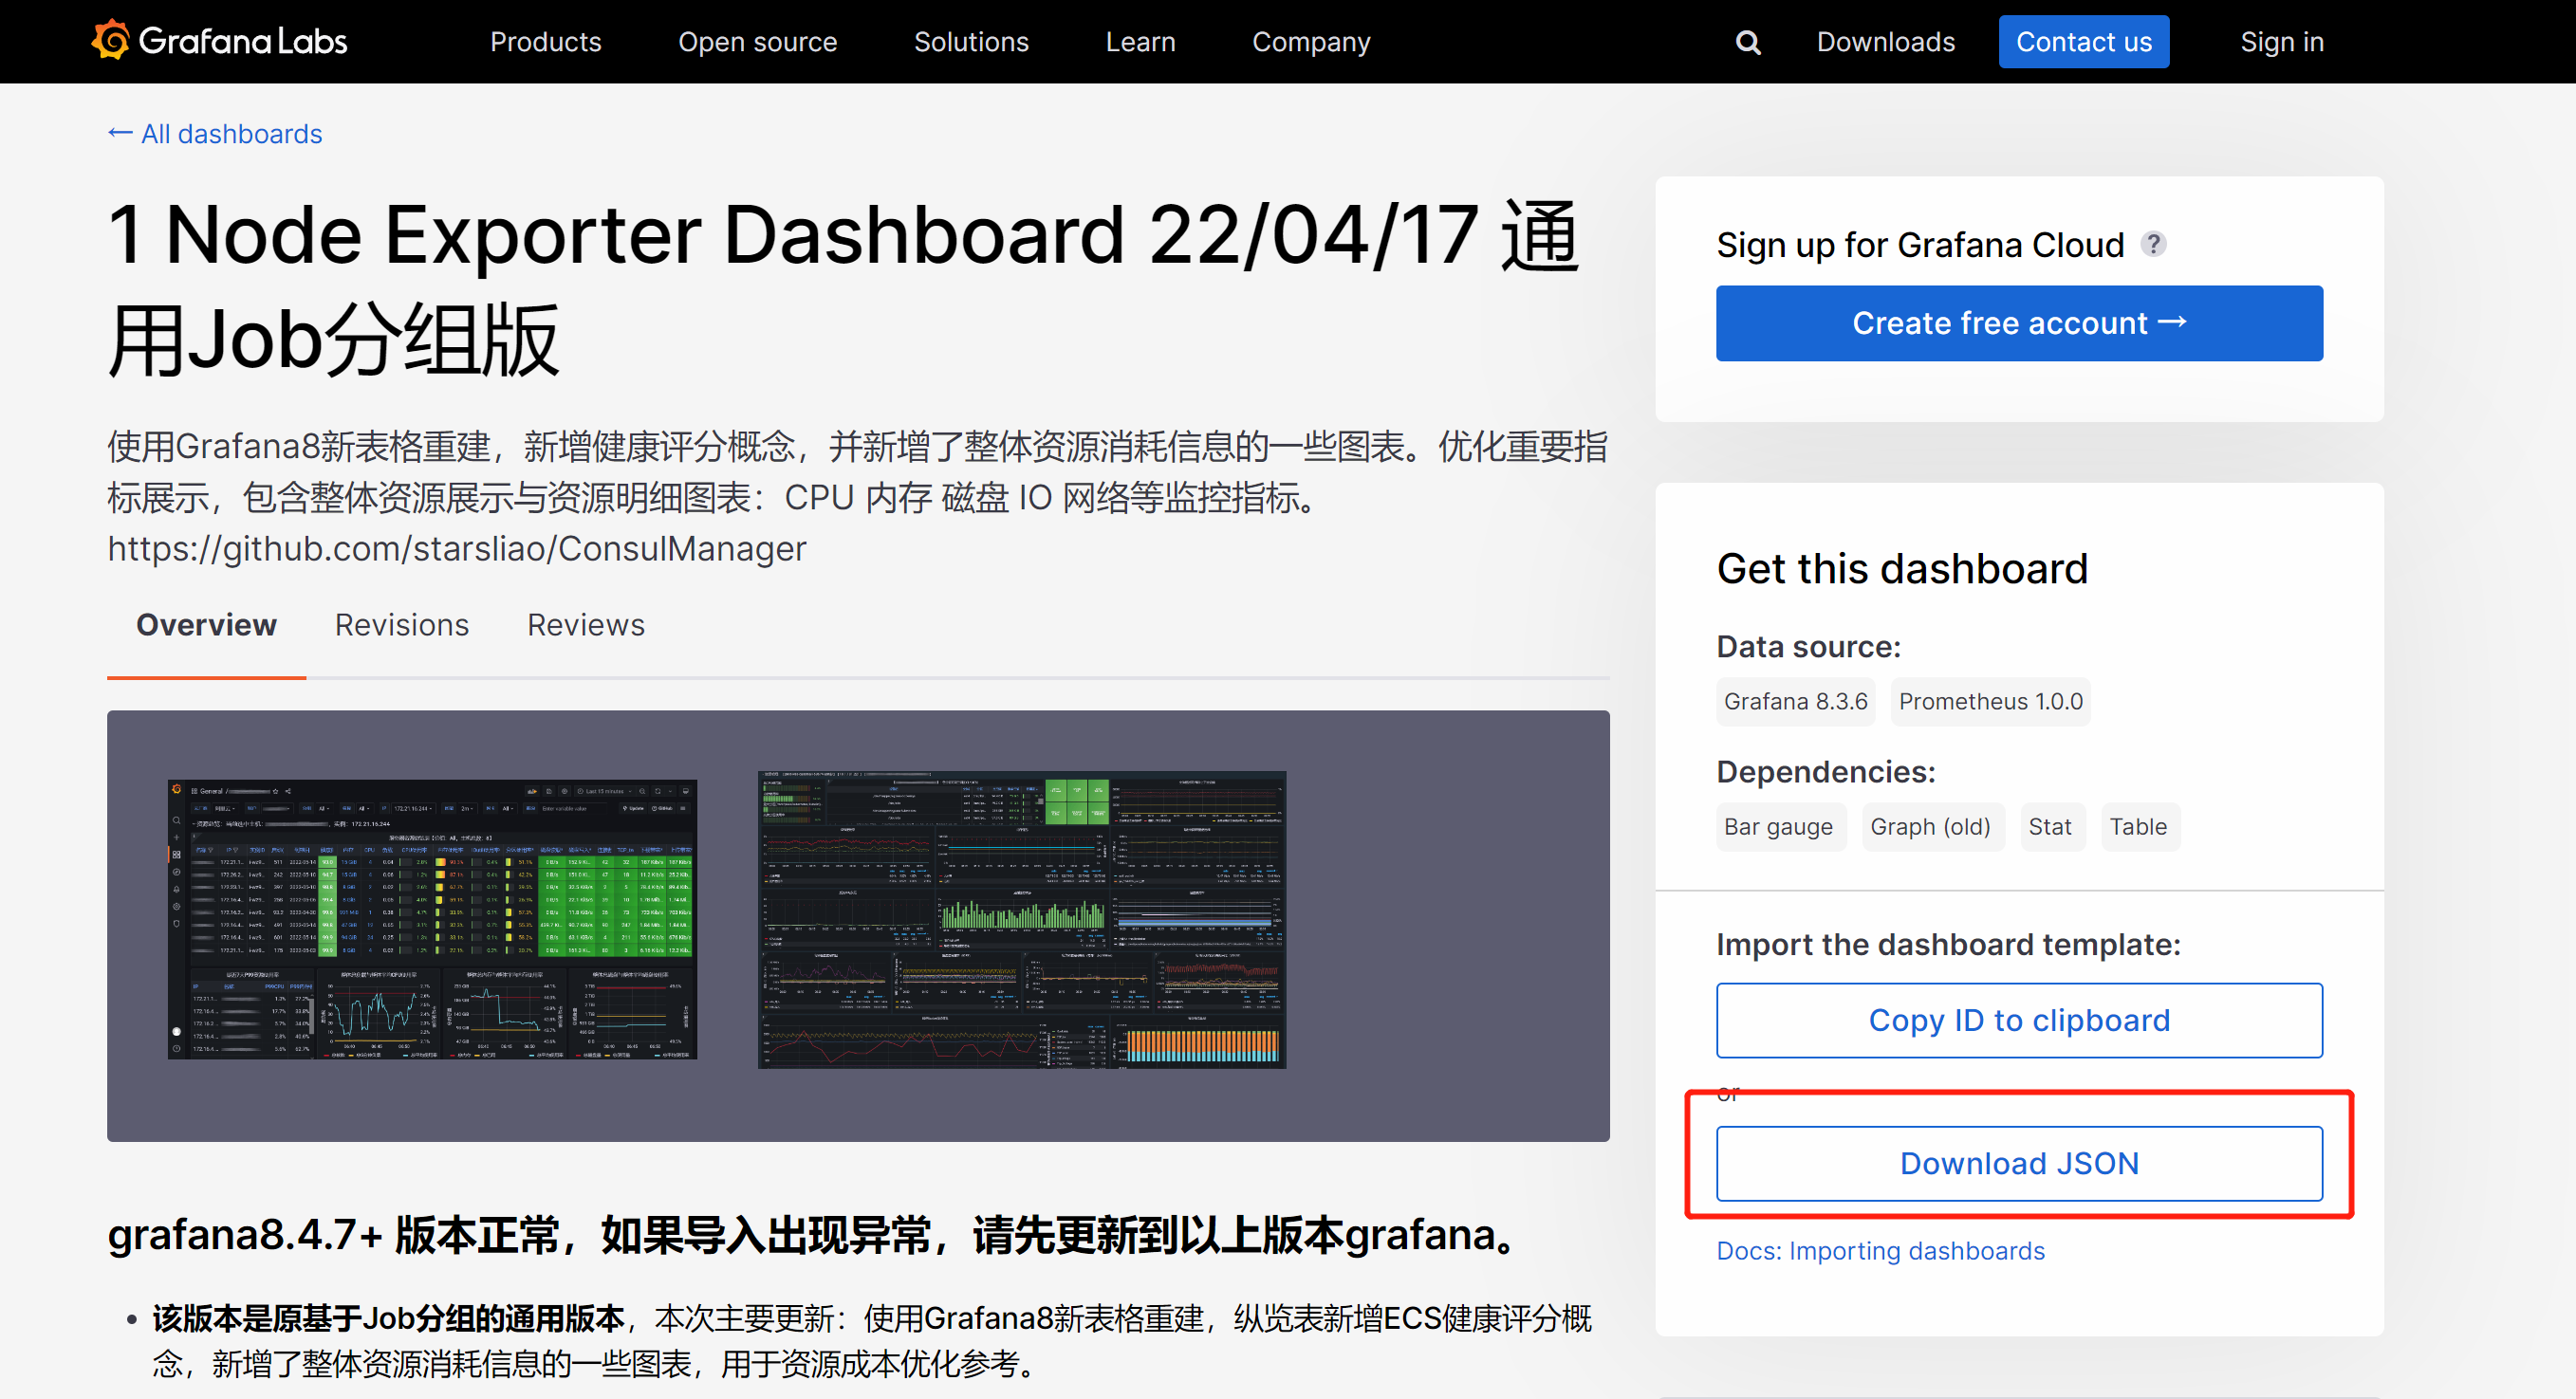The height and width of the screenshot is (1399, 2576).
Task: Open the first dashboard table screenshot thumbnail
Action: pos(432,919)
